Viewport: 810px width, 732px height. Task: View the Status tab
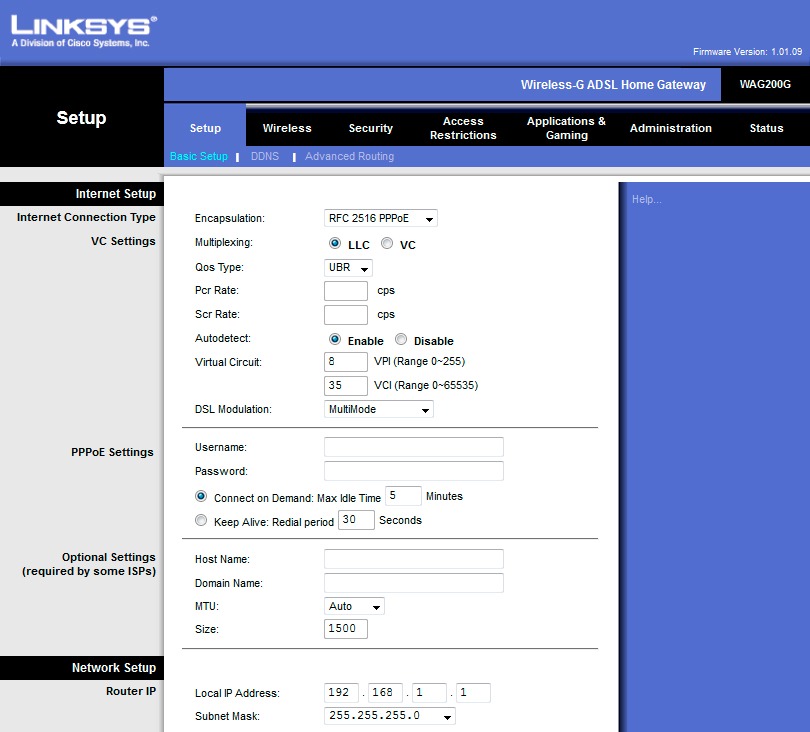coord(766,128)
